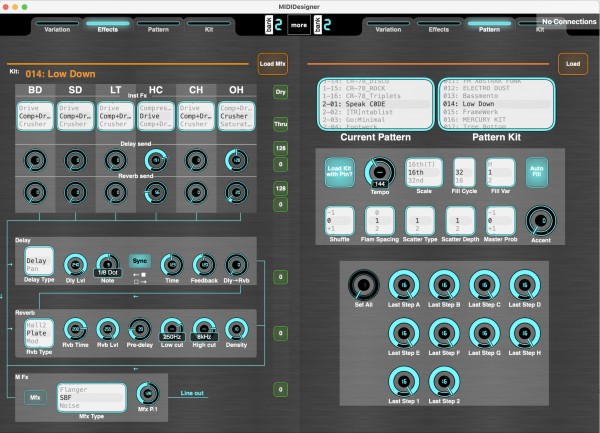Click the more button
Image resolution: width=600 pixels, height=433 pixels.
299,25
